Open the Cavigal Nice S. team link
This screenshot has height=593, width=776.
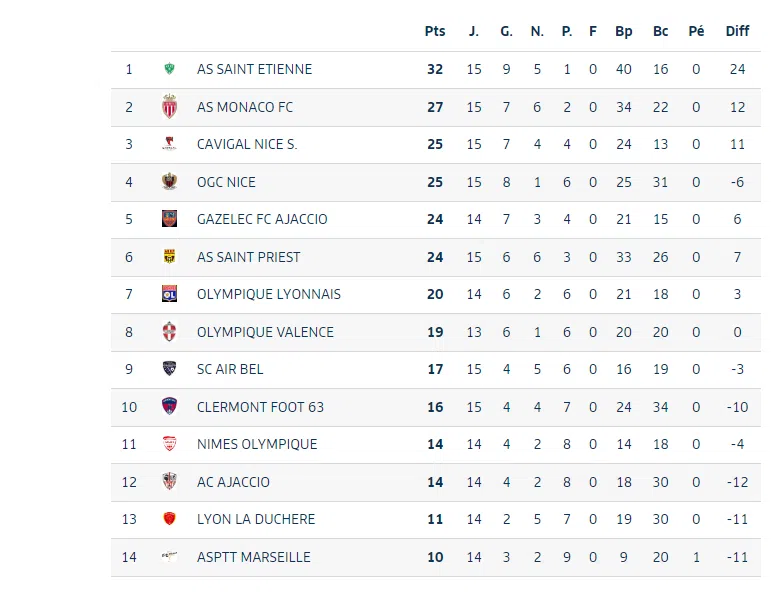pyautogui.click(x=247, y=144)
